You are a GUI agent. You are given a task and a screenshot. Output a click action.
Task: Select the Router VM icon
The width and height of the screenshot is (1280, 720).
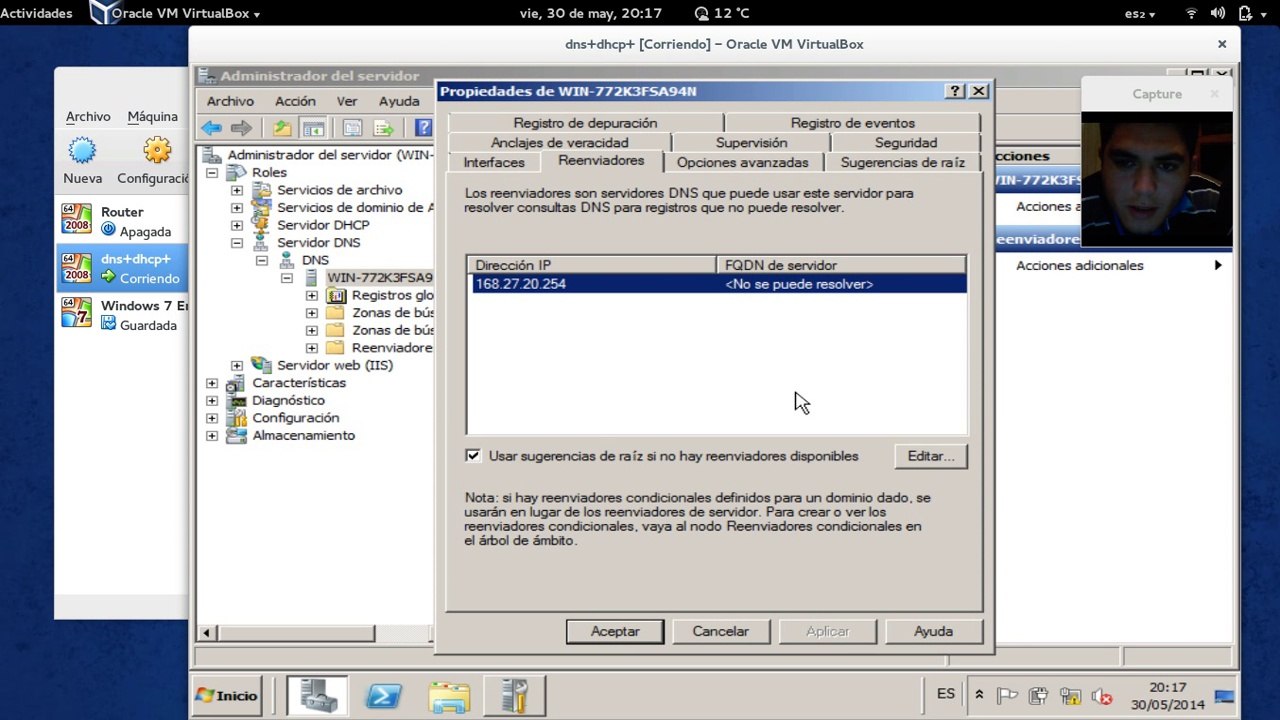click(x=77, y=220)
